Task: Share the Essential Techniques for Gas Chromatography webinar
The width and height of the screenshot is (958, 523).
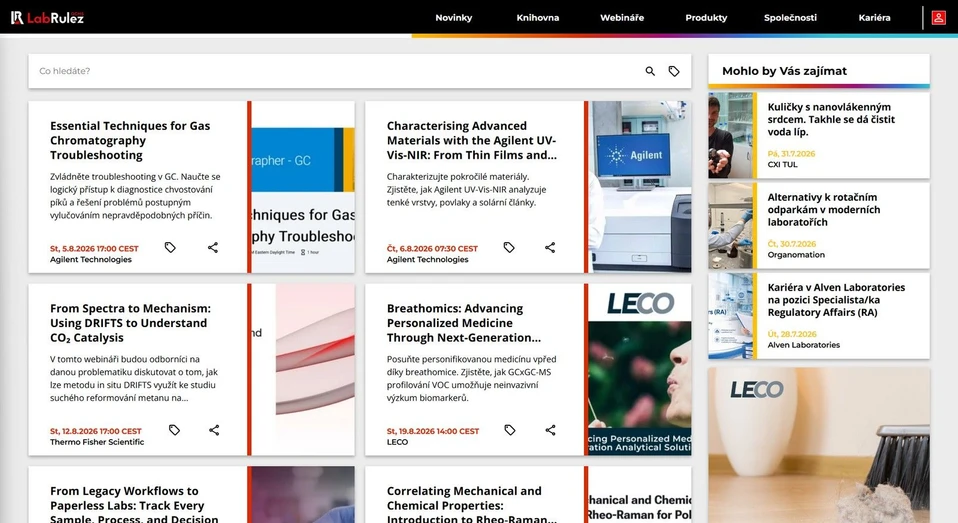Action: [213, 247]
